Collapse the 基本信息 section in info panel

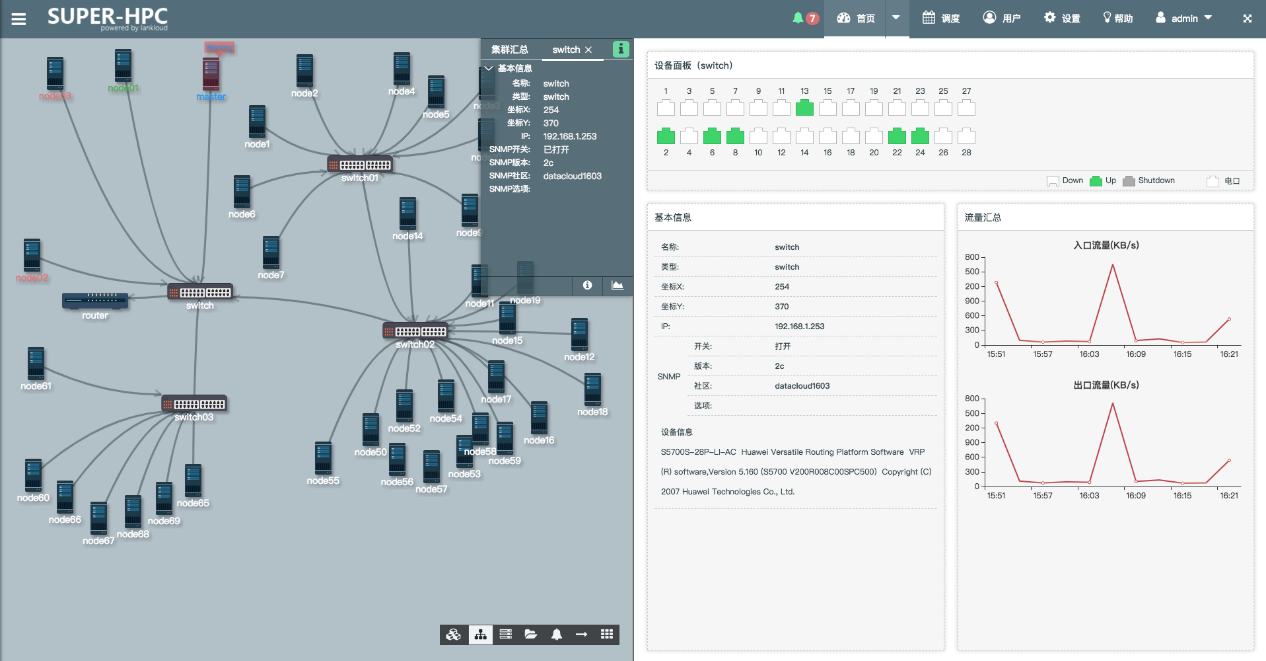pos(489,68)
